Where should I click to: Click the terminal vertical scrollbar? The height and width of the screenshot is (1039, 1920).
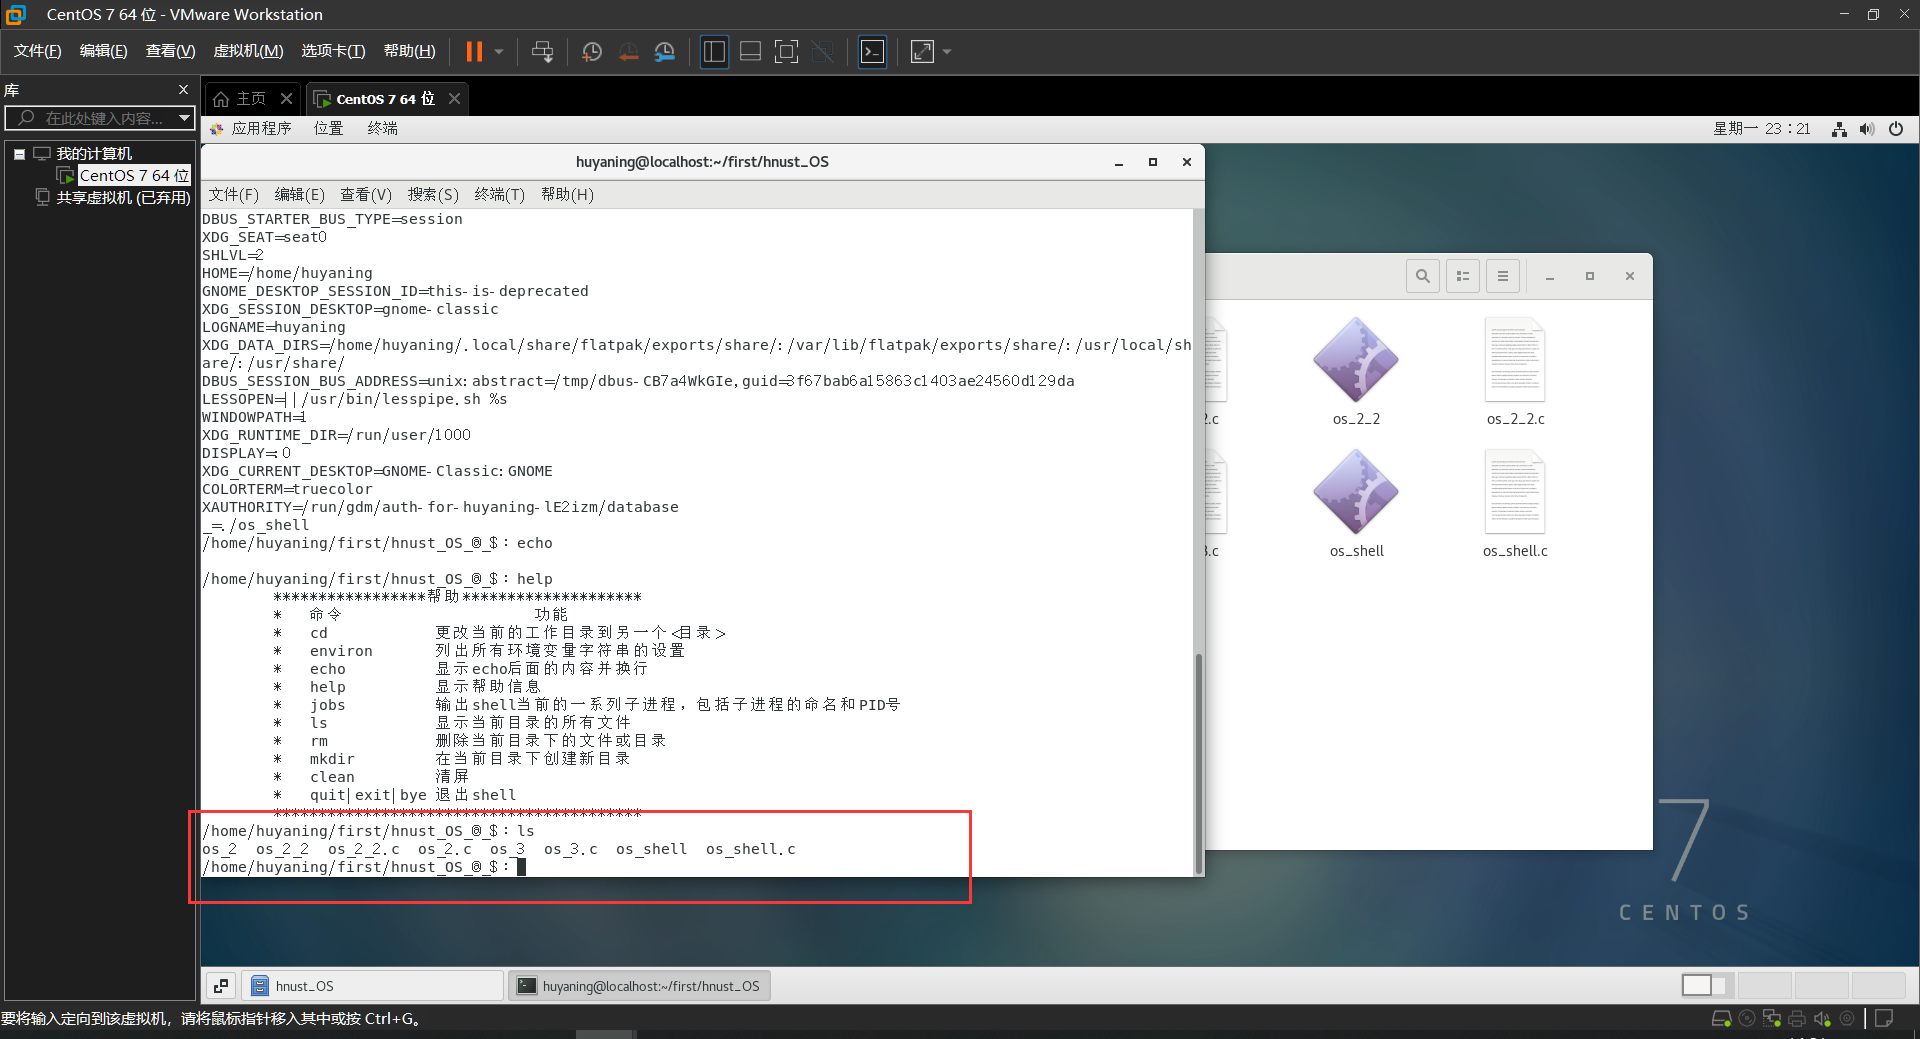(1198, 762)
